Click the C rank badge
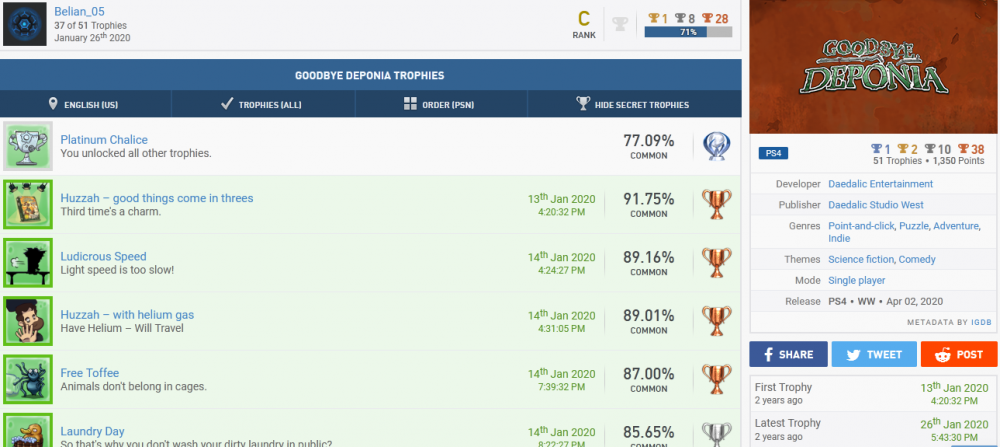This screenshot has height=447, width=1000. (x=584, y=24)
